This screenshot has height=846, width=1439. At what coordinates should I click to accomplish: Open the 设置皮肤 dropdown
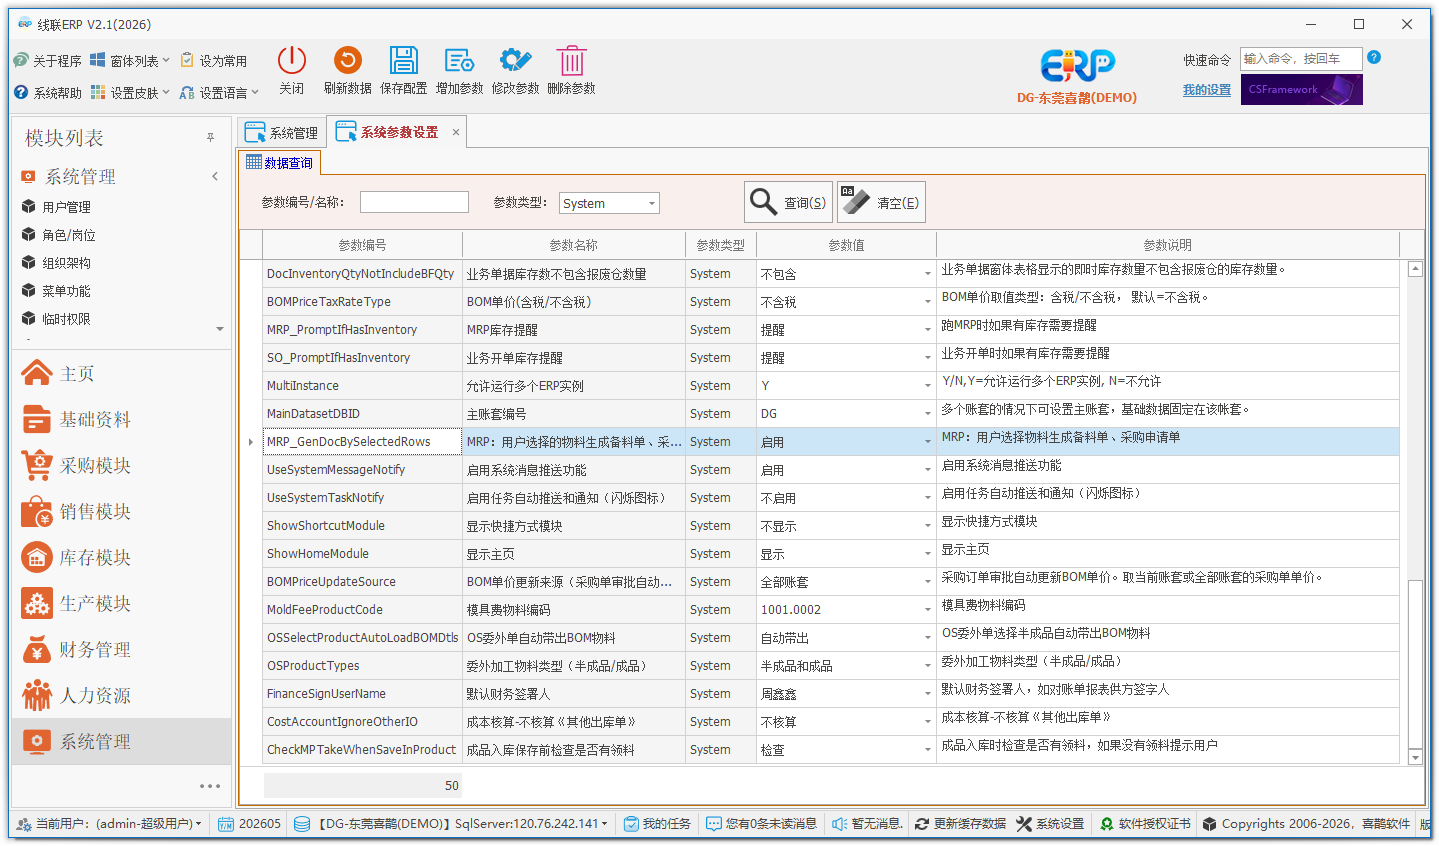[x=130, y=92]
